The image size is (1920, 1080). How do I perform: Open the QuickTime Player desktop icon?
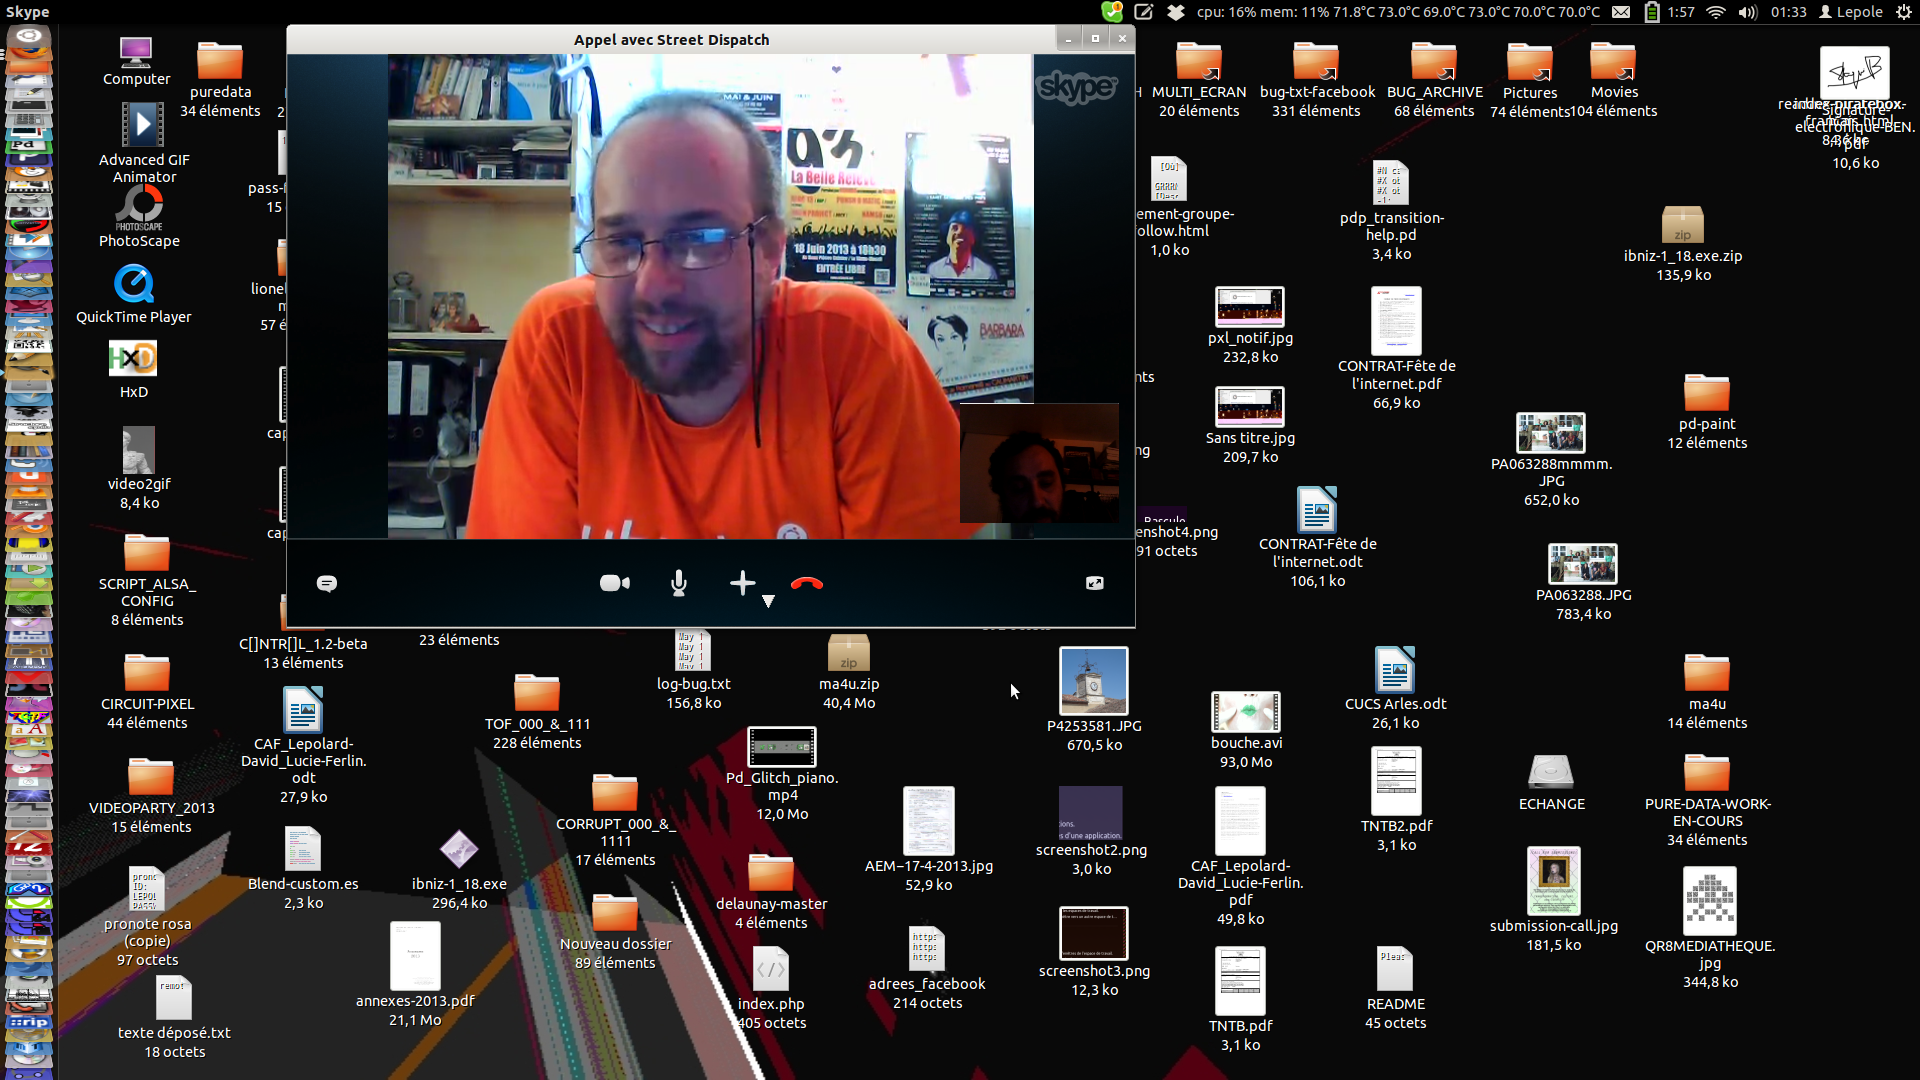pyautogui.click(x=134, y=285)
